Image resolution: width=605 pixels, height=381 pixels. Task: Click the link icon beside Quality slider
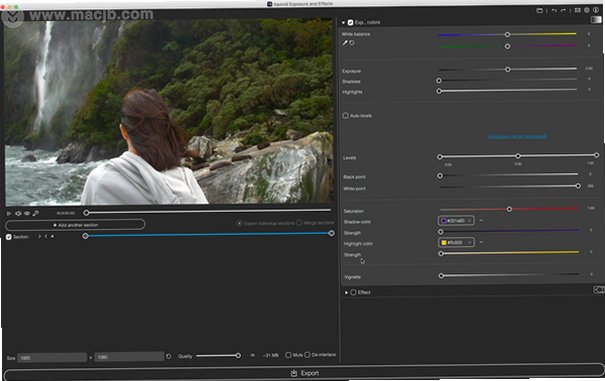(253, 356)
